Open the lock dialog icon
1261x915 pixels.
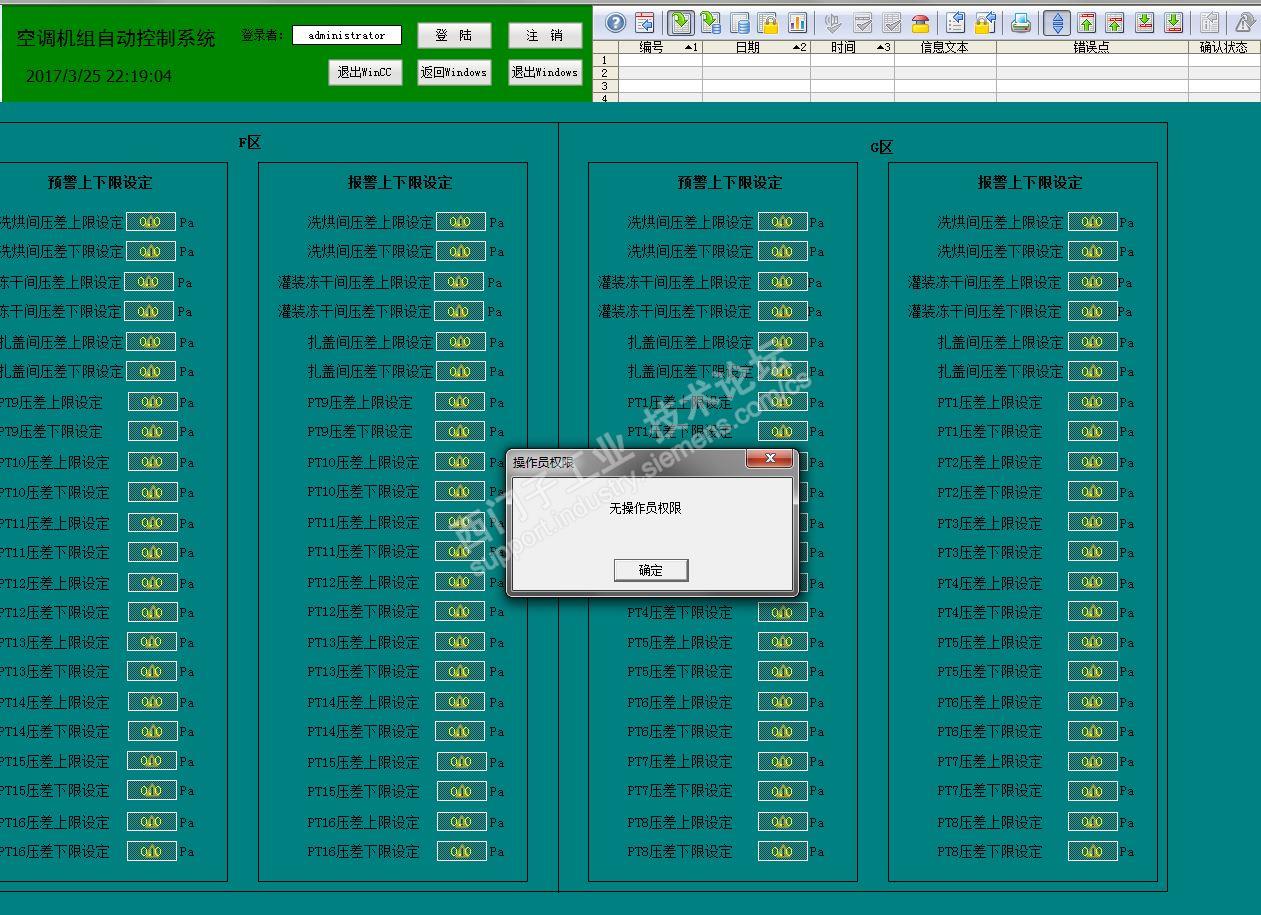[x=985, y=22]
